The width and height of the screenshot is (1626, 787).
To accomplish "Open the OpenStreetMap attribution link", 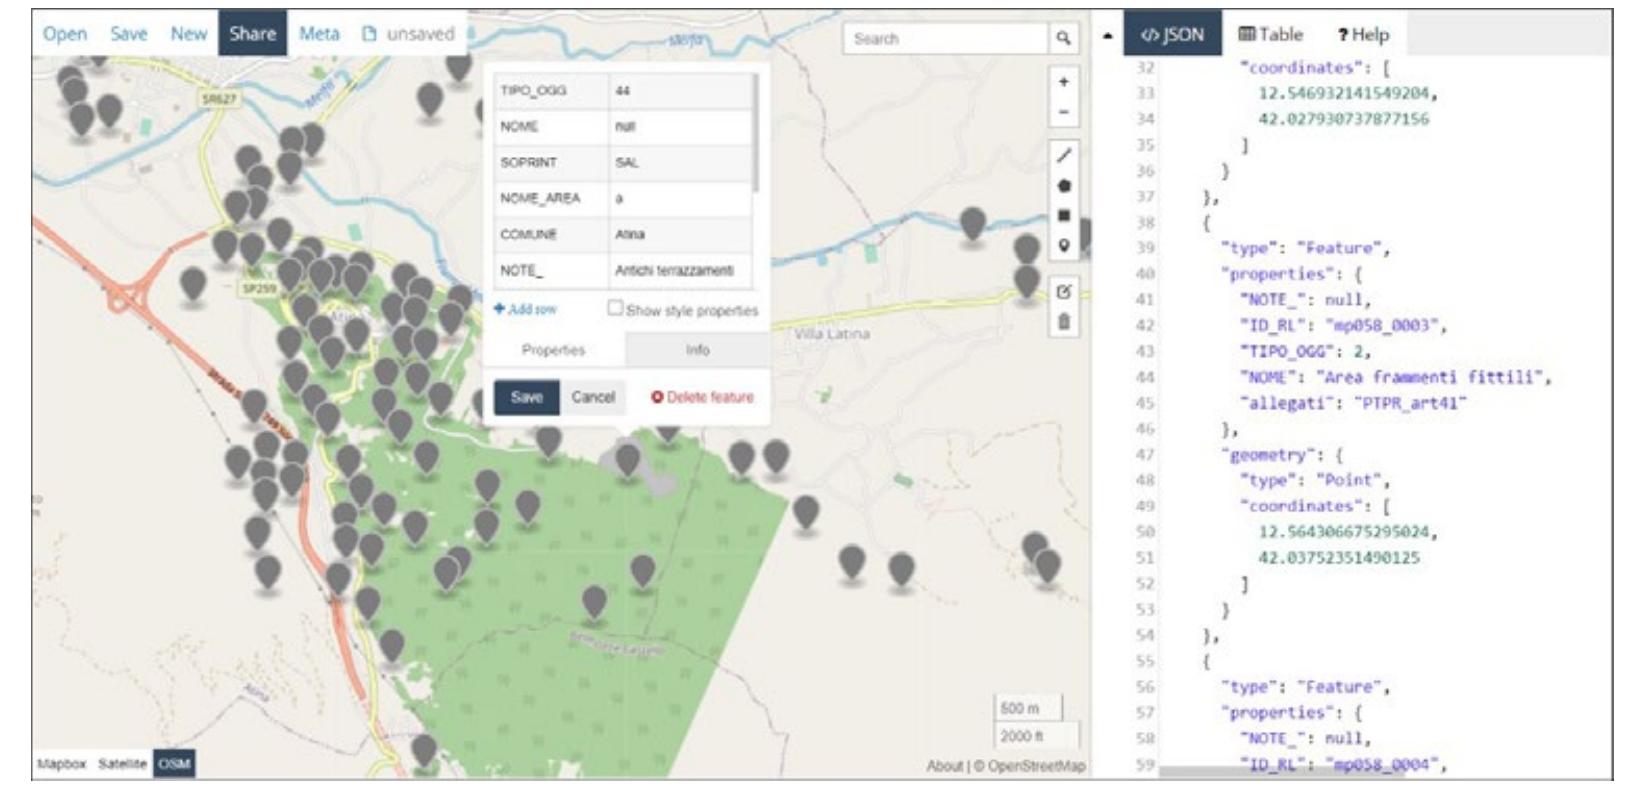I will (x=1035, y=766).
